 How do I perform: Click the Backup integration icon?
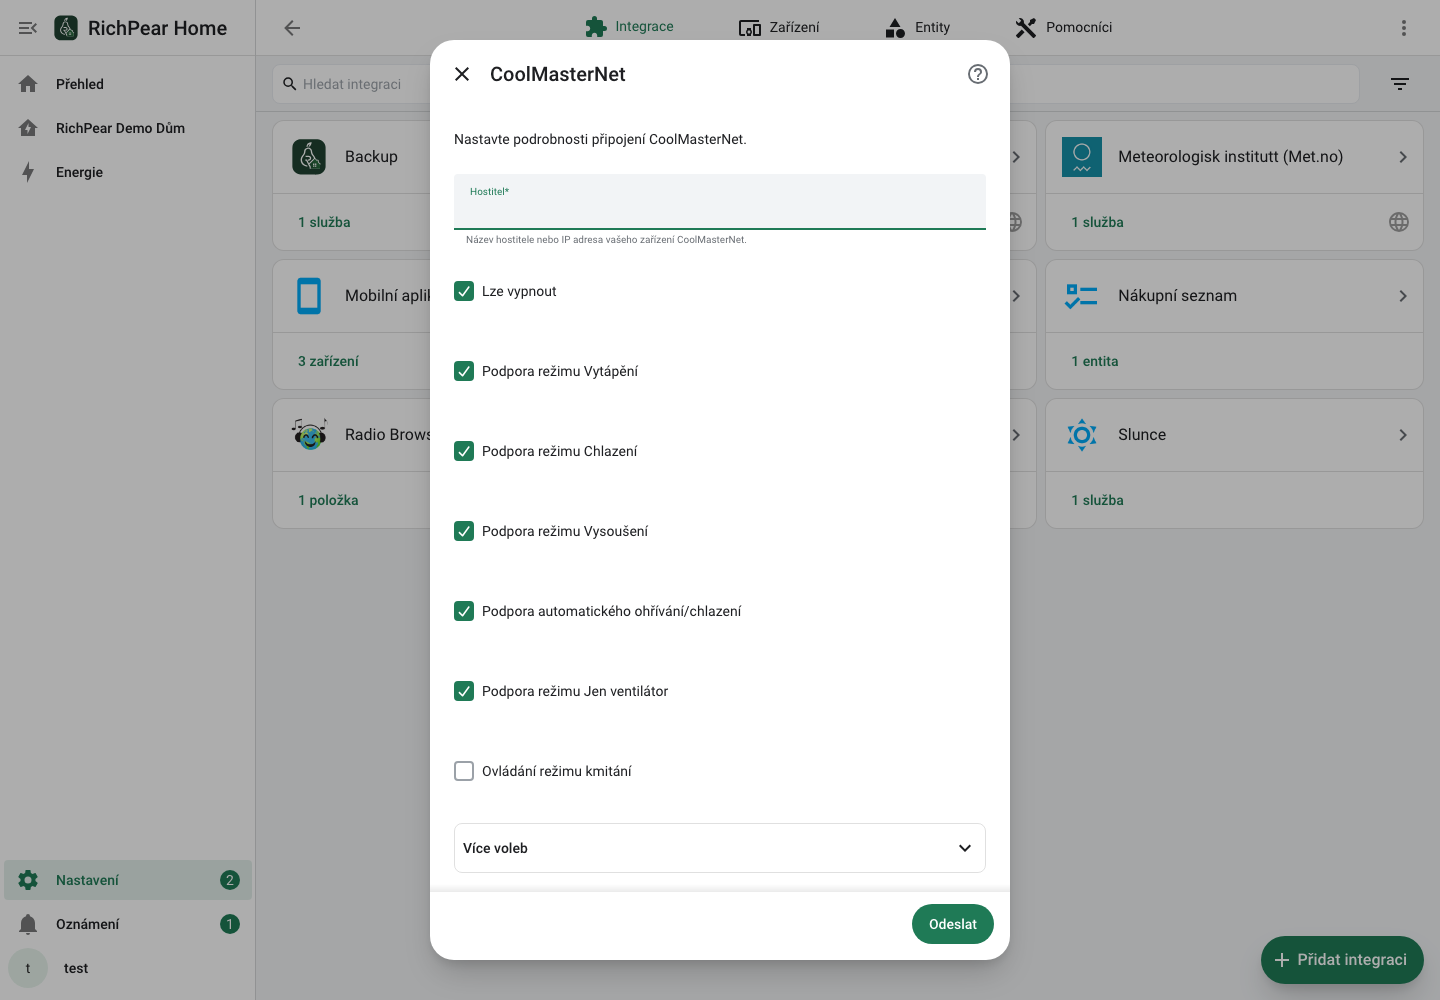tap(309, 157)
